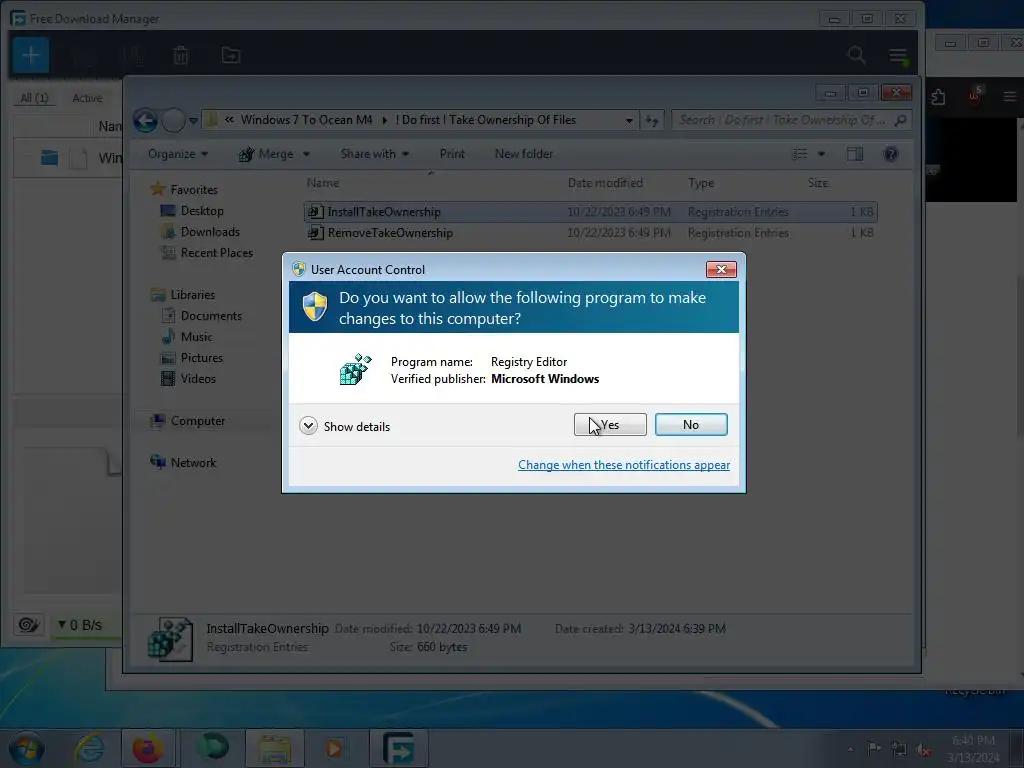Click the Explorer Back navigation arrow
The width and height of the screenshot is (1024, 768).
[146, 120]
